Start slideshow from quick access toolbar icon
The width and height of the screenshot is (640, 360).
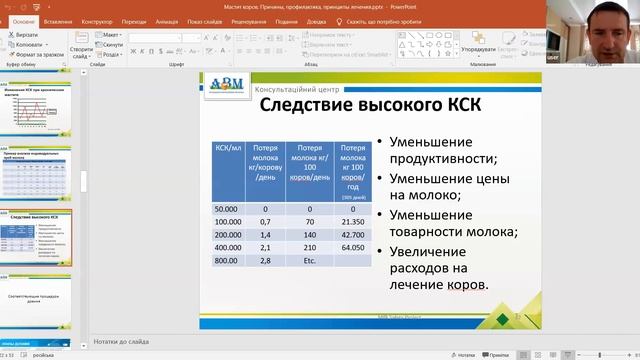tap(36, 7)
